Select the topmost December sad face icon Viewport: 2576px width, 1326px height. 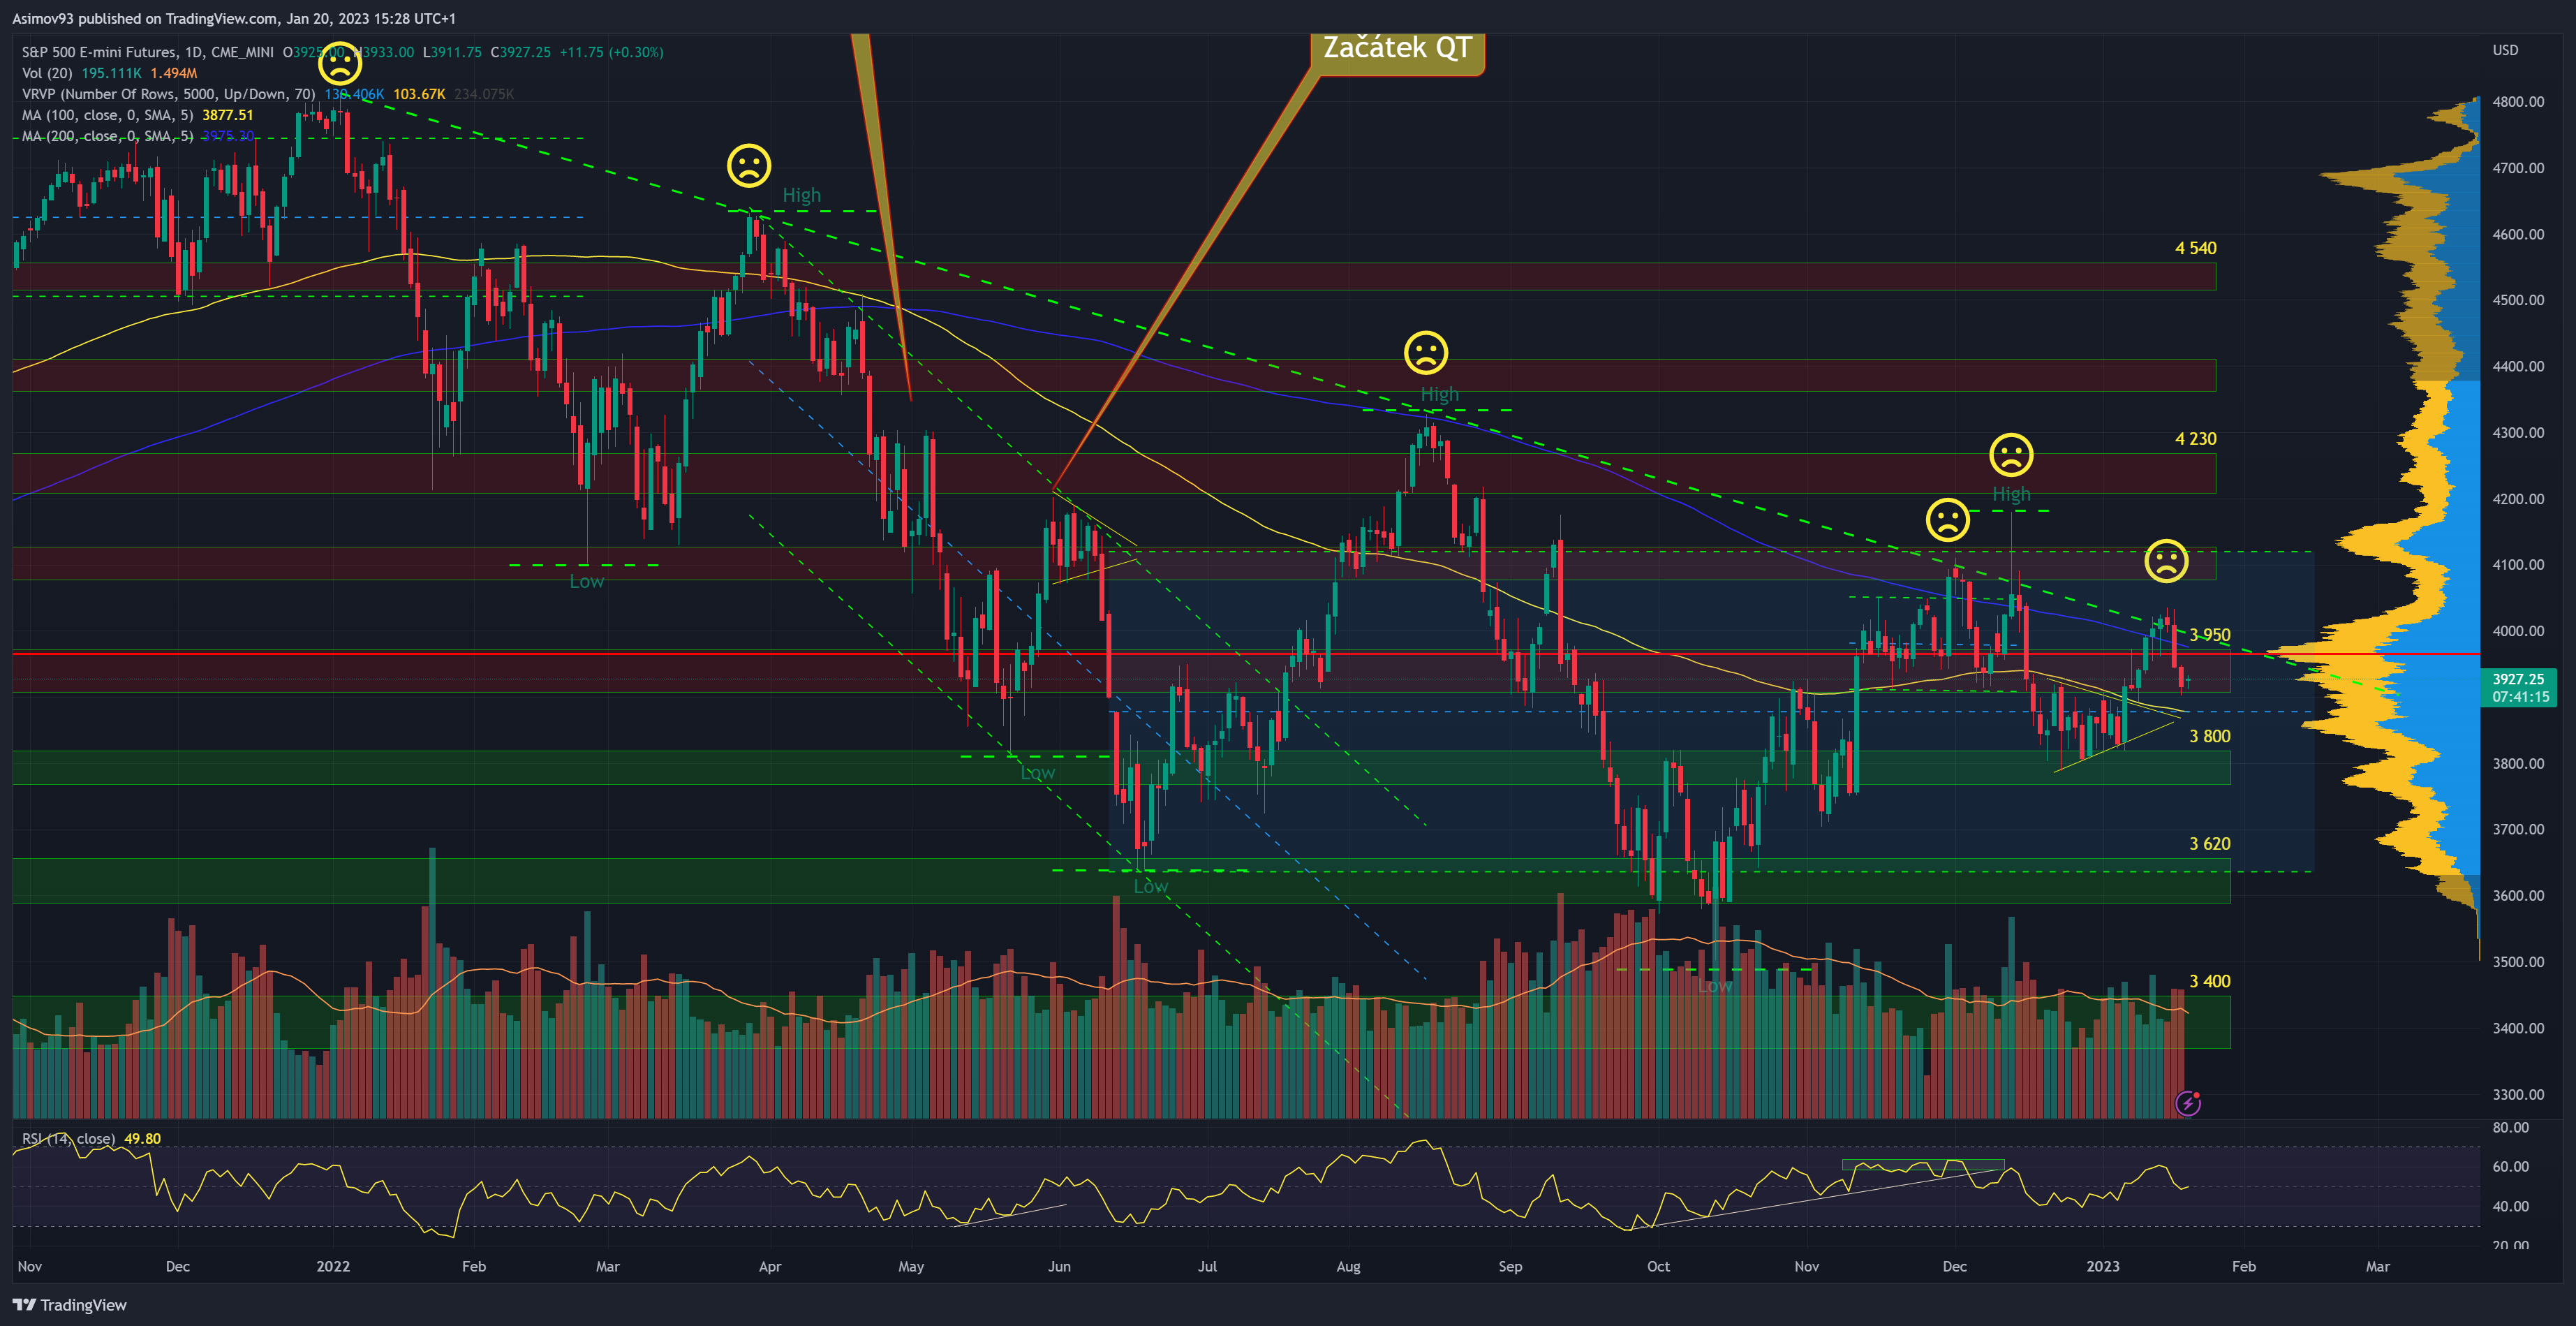(2011, 455)
